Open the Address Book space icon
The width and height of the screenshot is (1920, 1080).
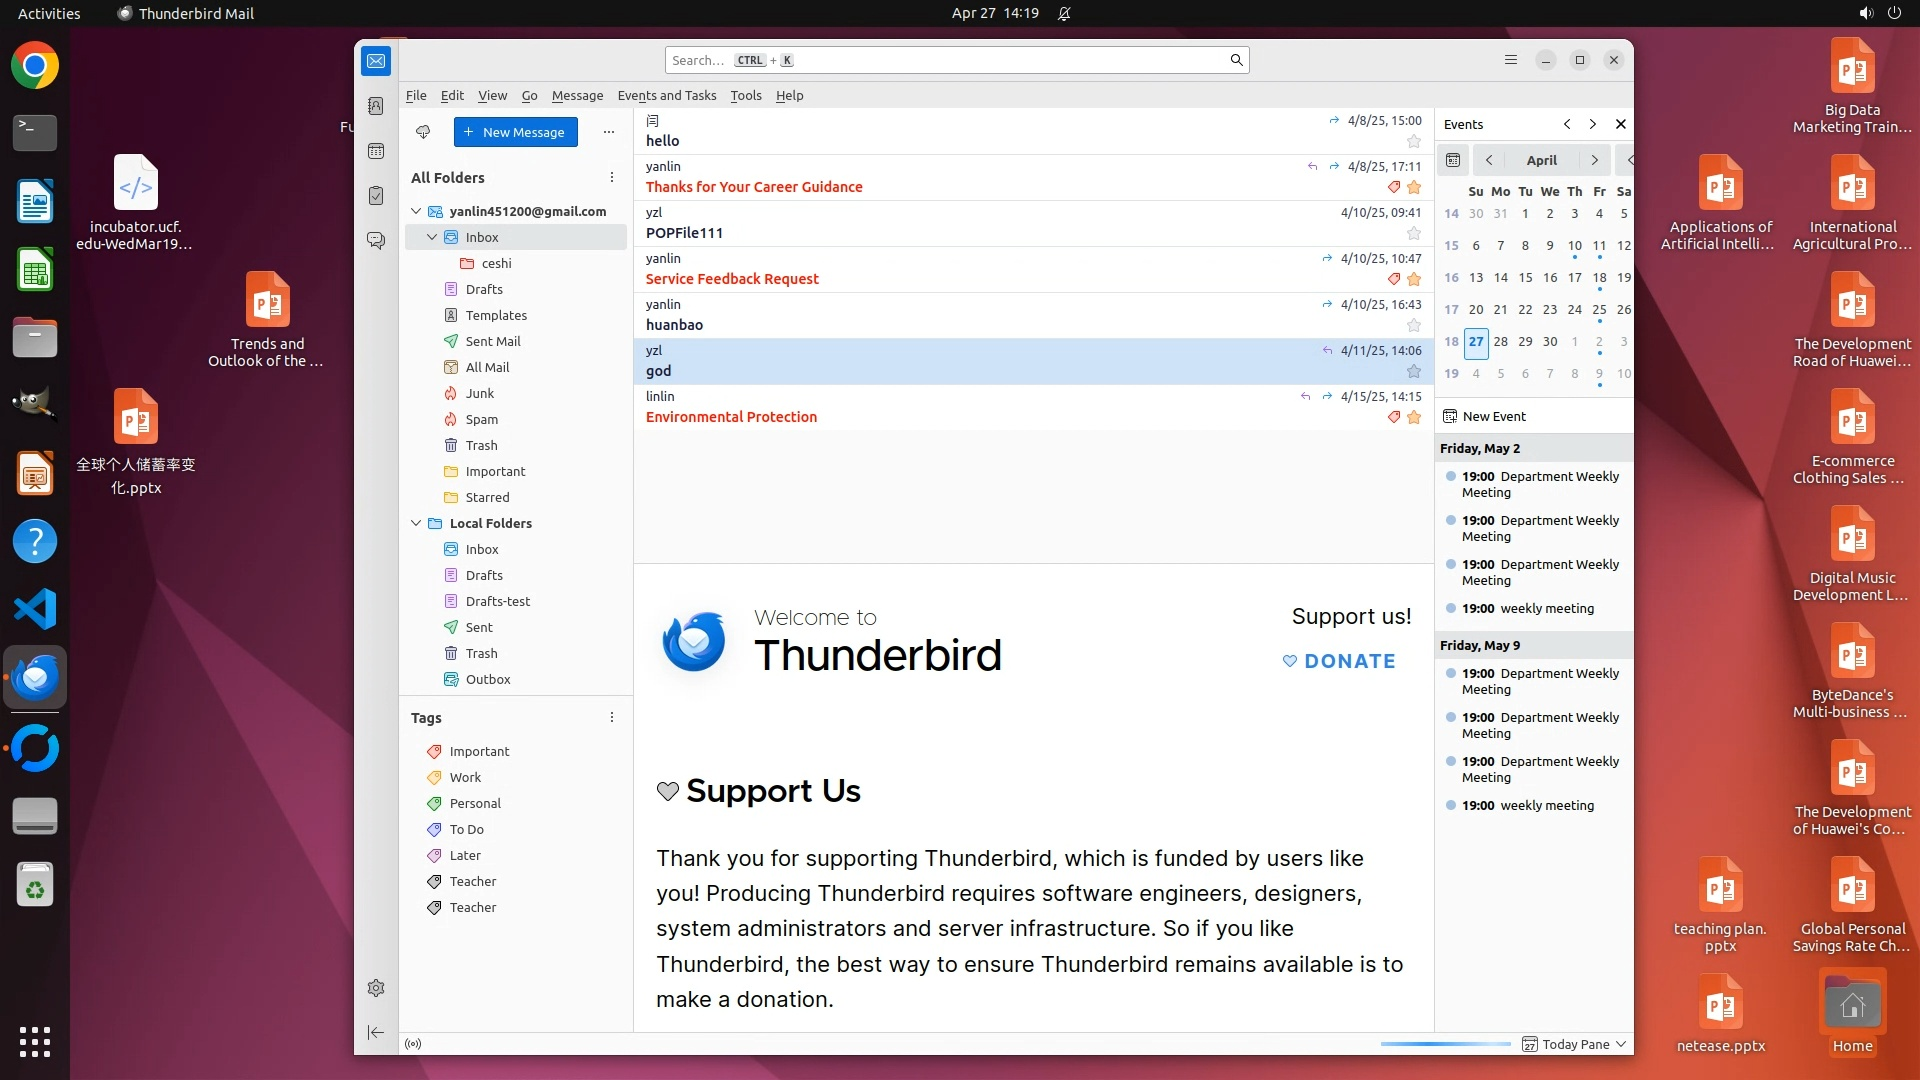click(x=376, y=106)
